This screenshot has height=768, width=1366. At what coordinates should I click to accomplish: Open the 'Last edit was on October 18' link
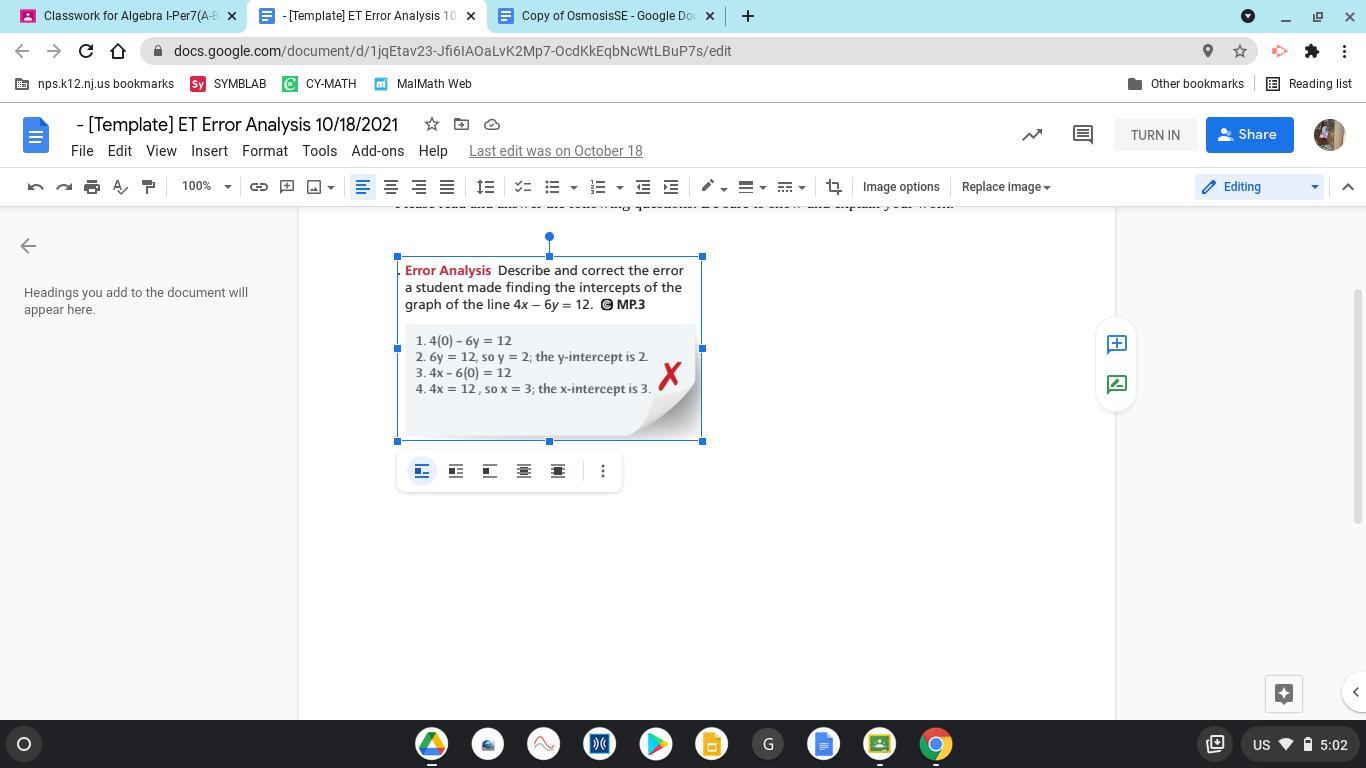556,151
